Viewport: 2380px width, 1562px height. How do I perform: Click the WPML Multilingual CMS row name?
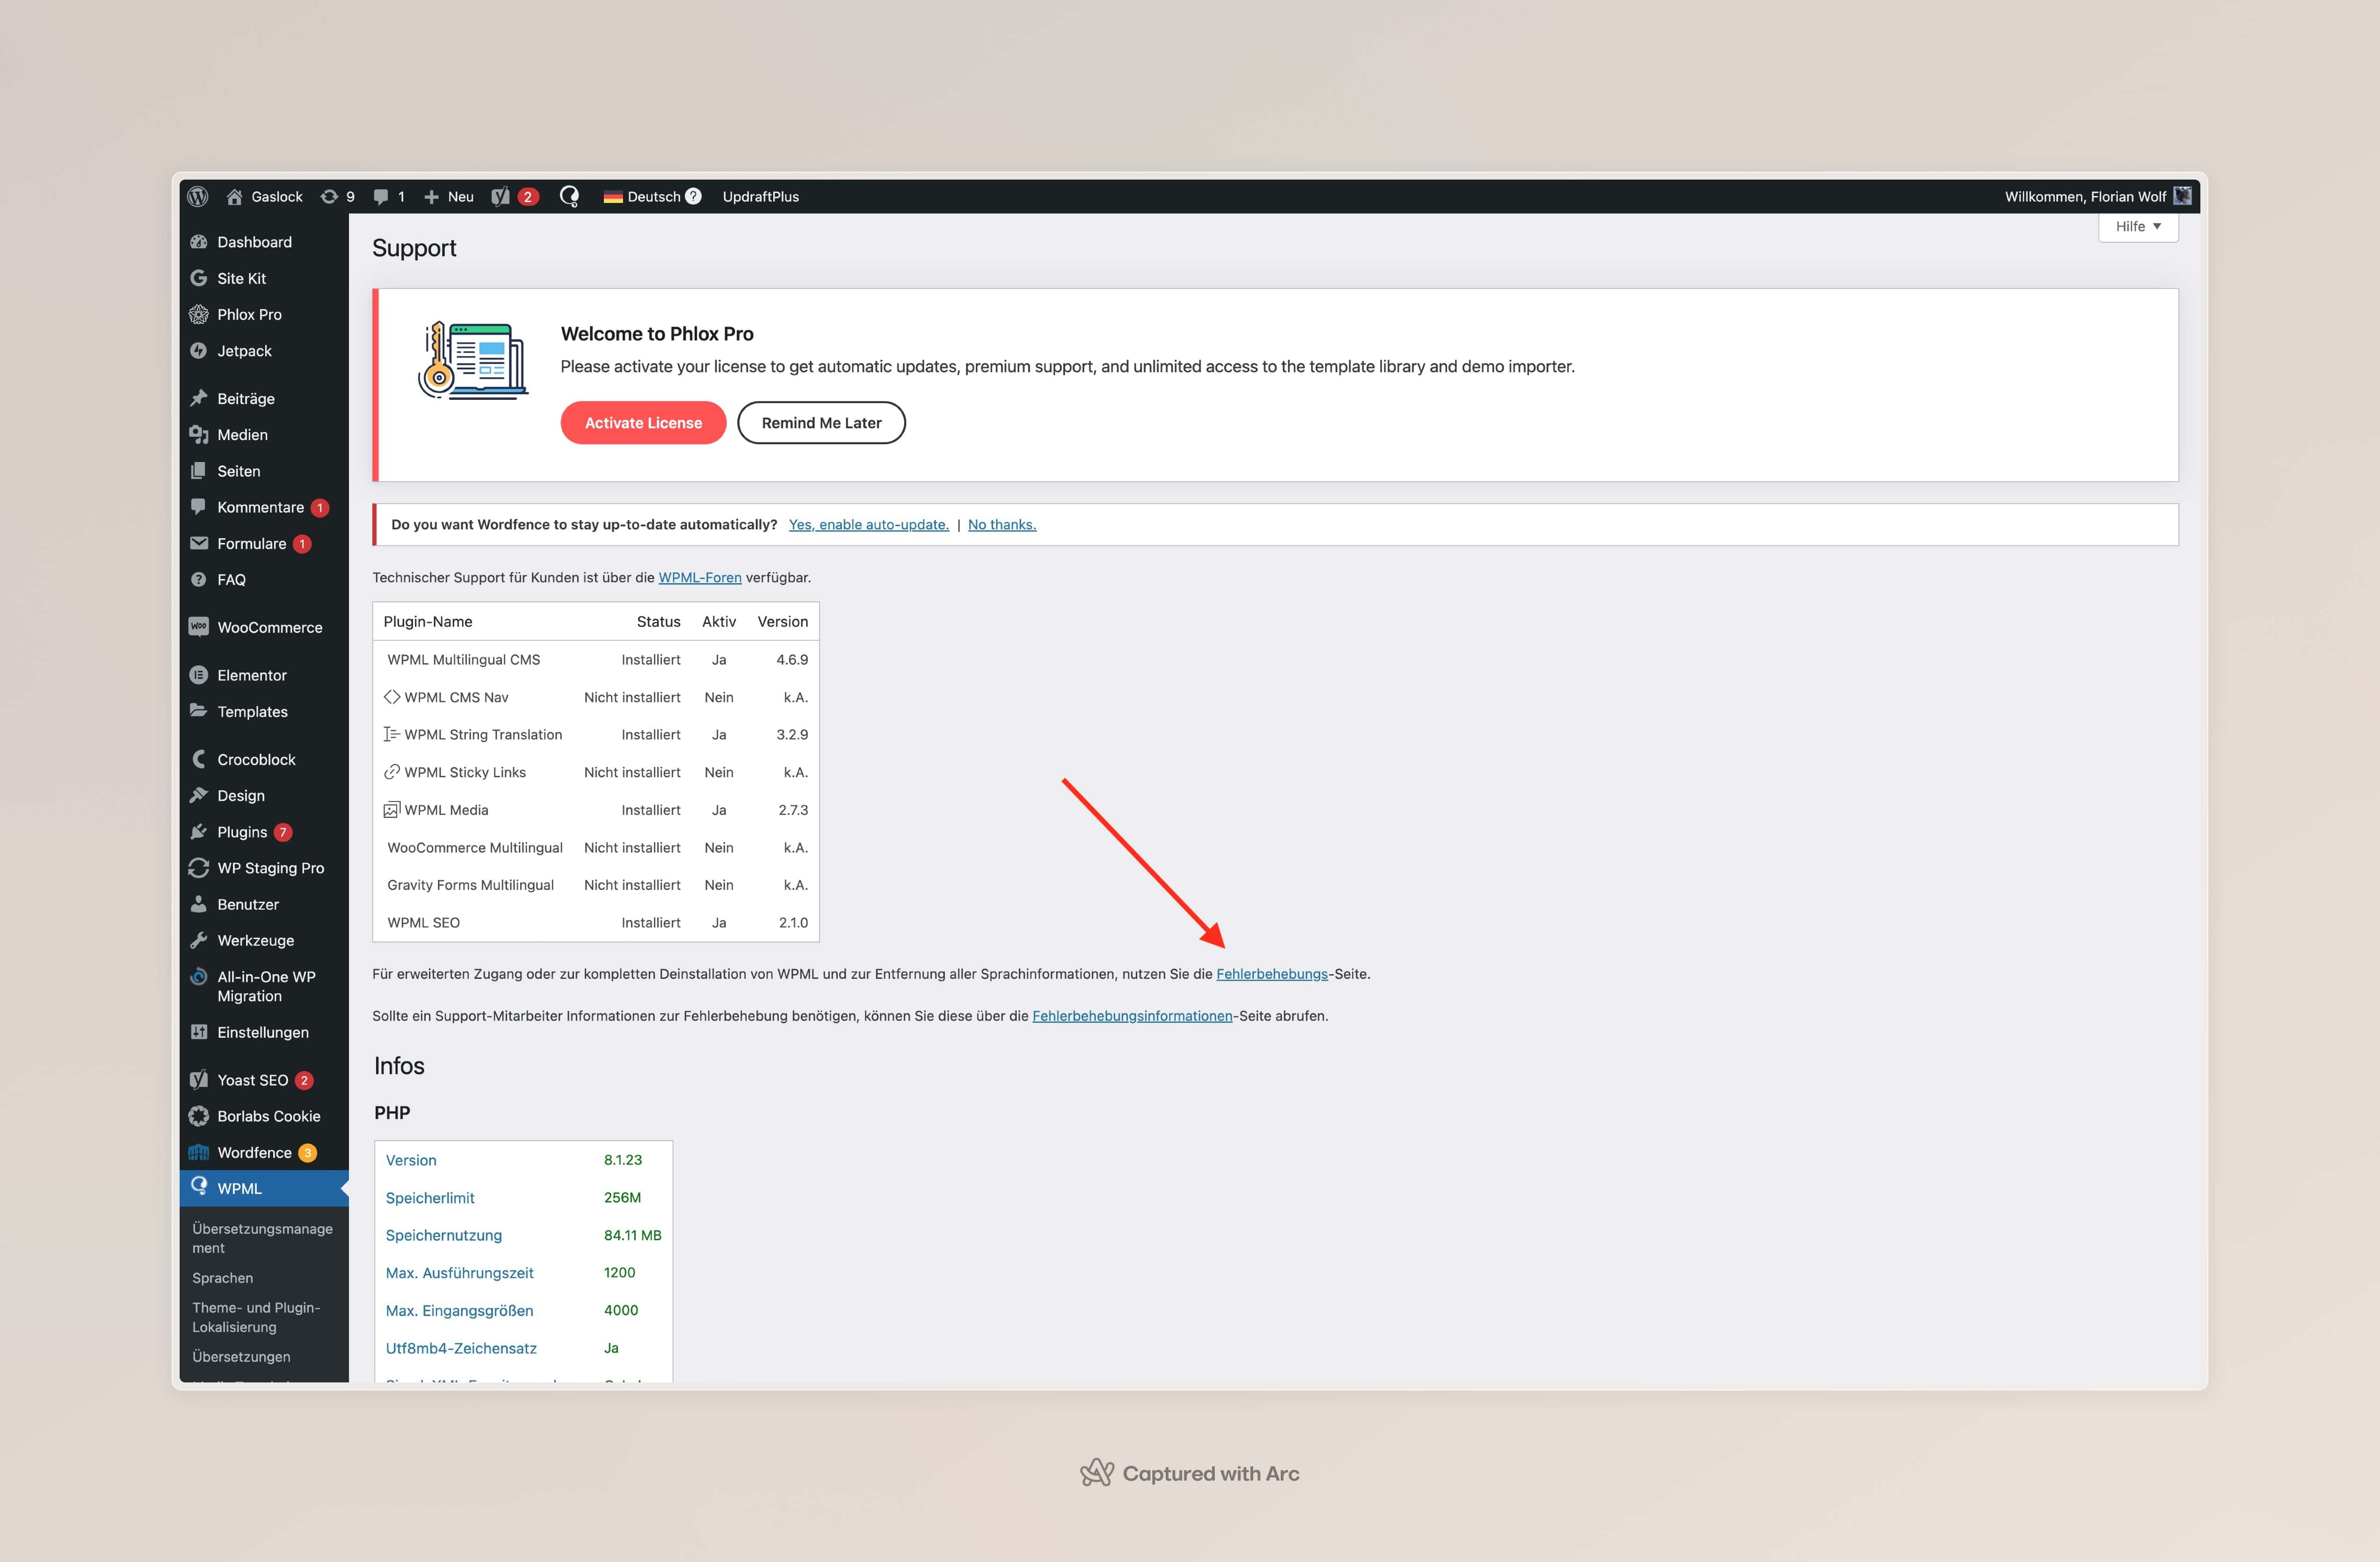click(463, 659)
